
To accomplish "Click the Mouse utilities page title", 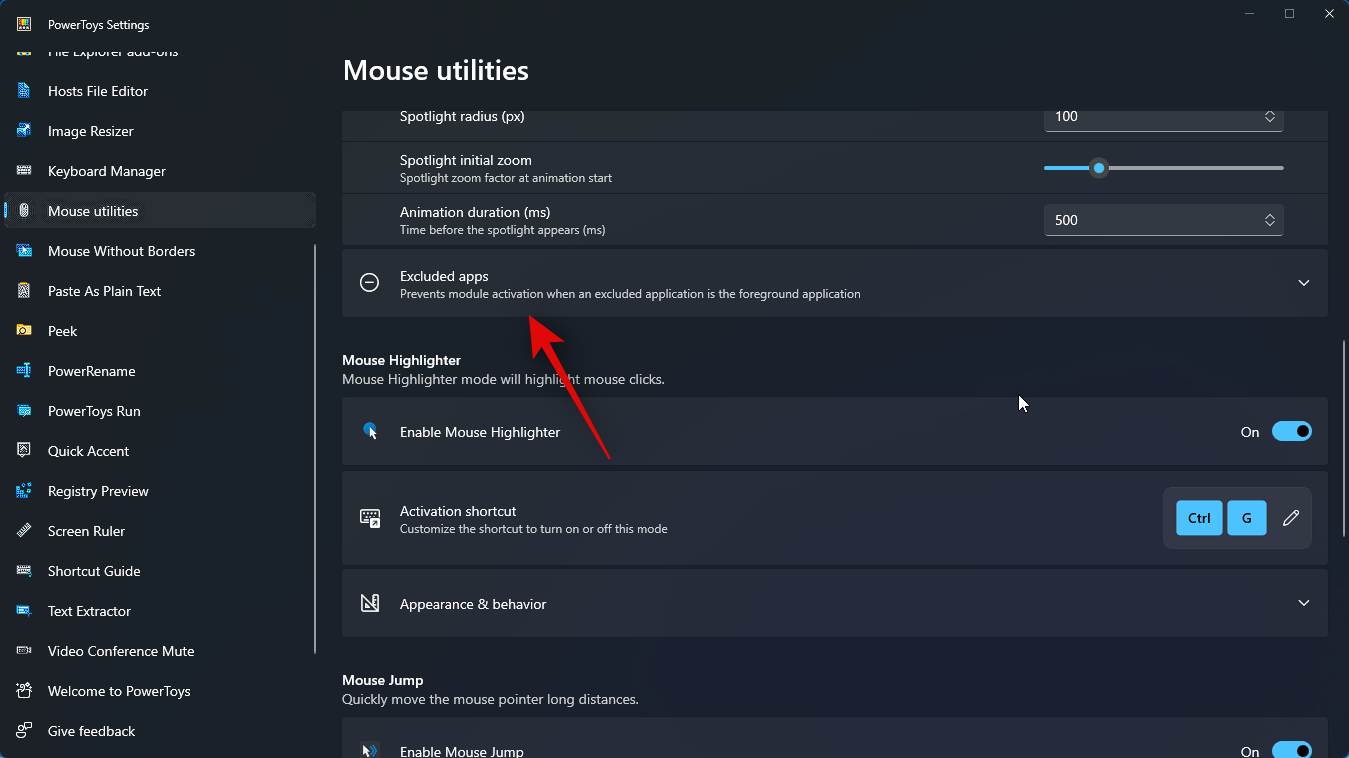I will click(435, 70).
